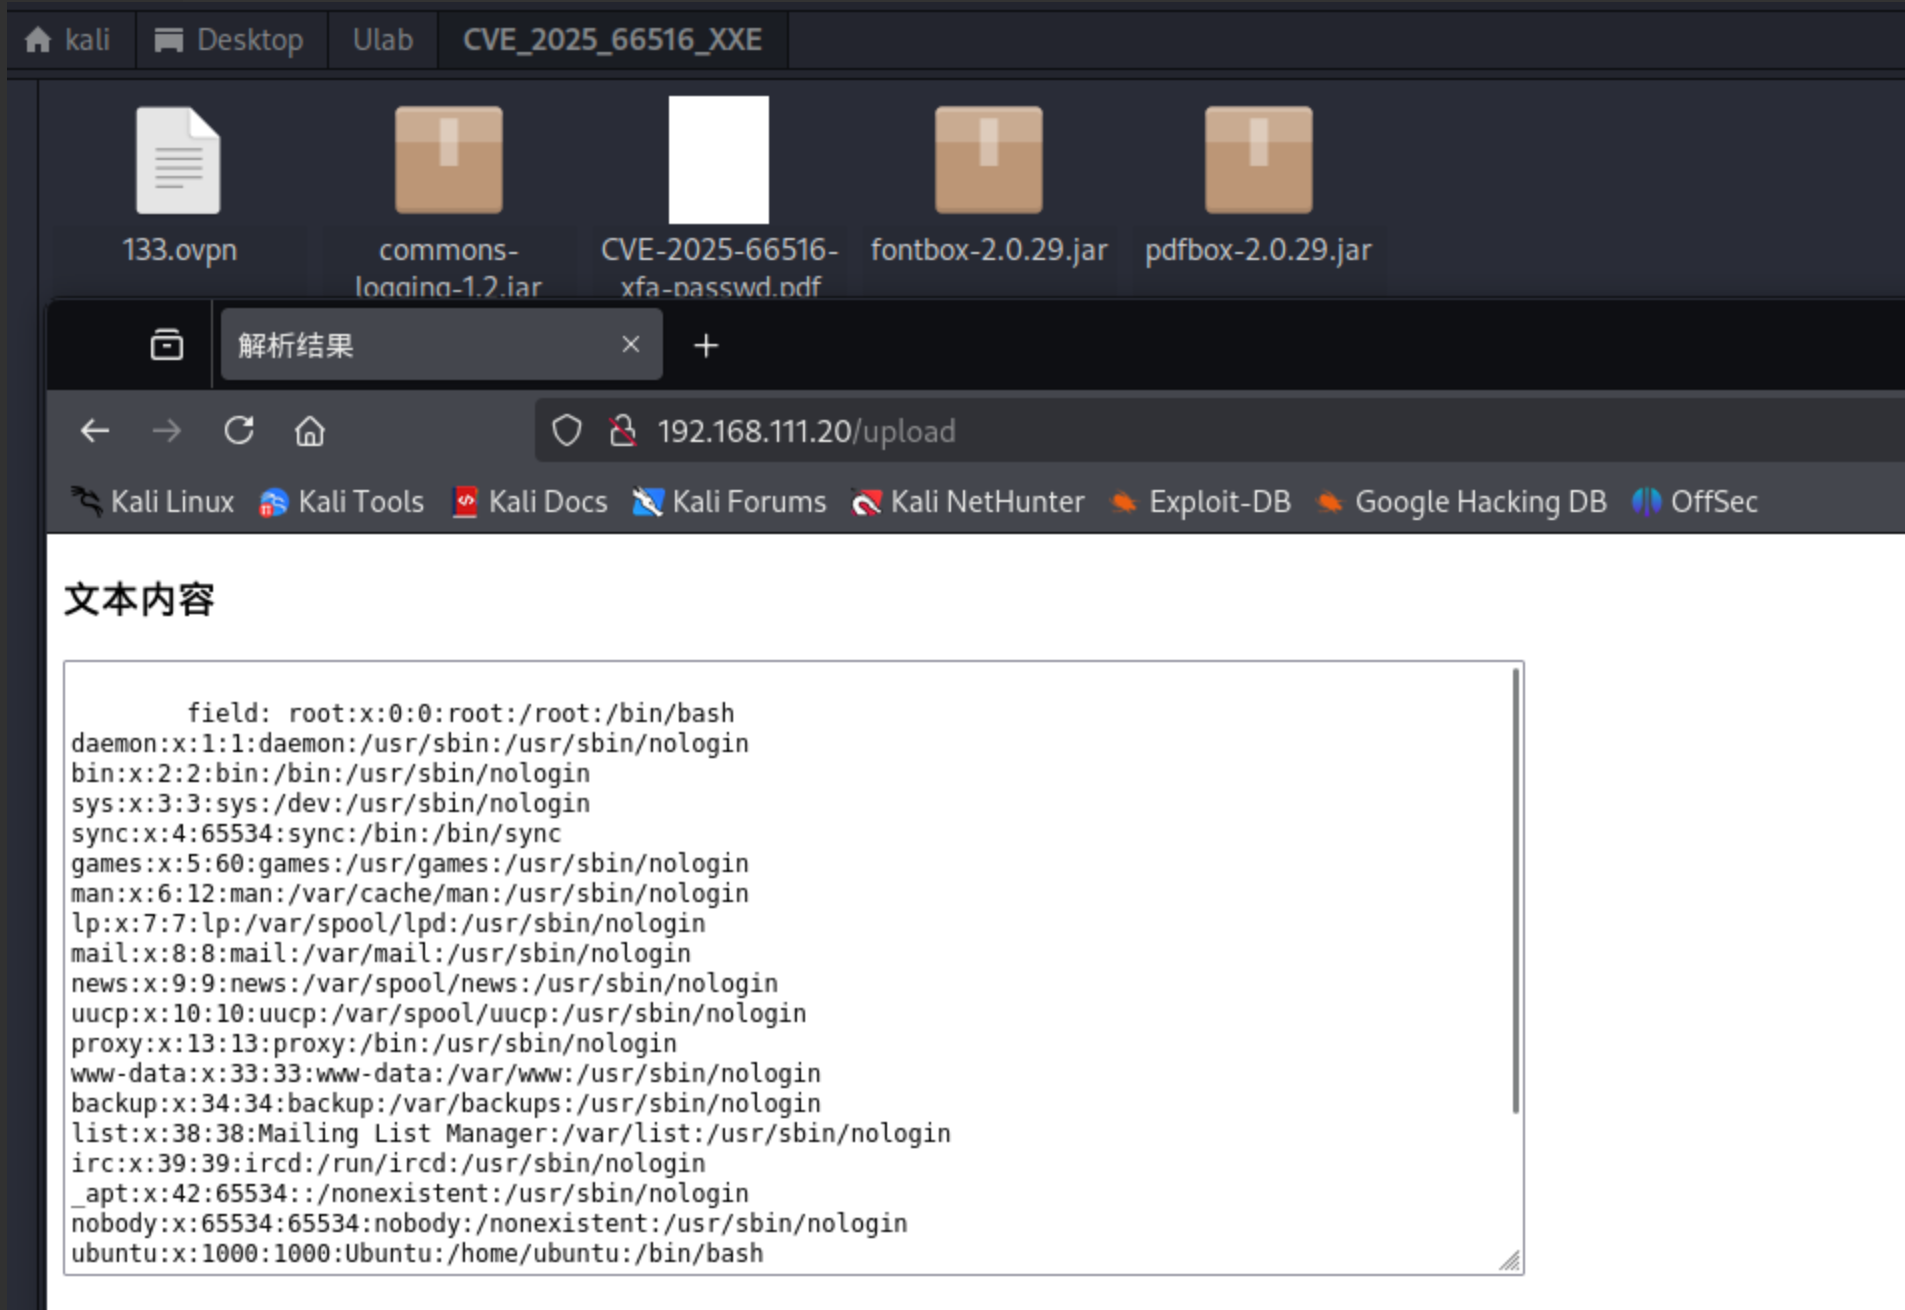Click the OffSec bookmark icon
The image size is (1905, 1310).
coord(1648,501)
